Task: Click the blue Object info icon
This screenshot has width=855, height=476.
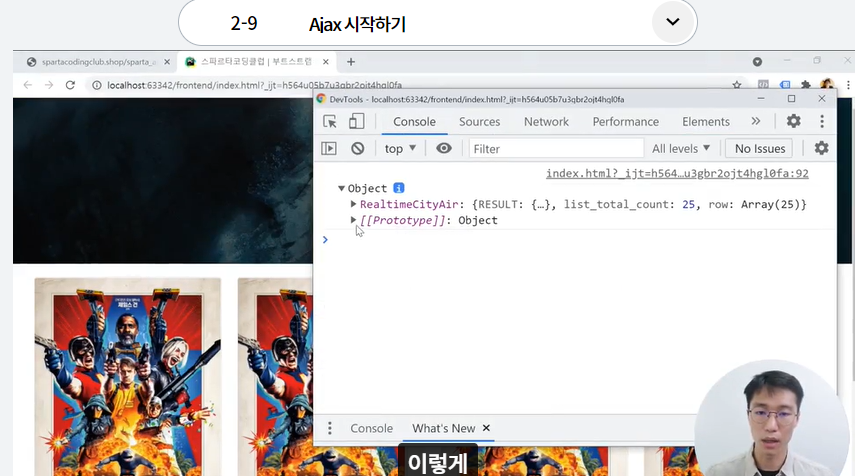Action: [x=399, y=188]
